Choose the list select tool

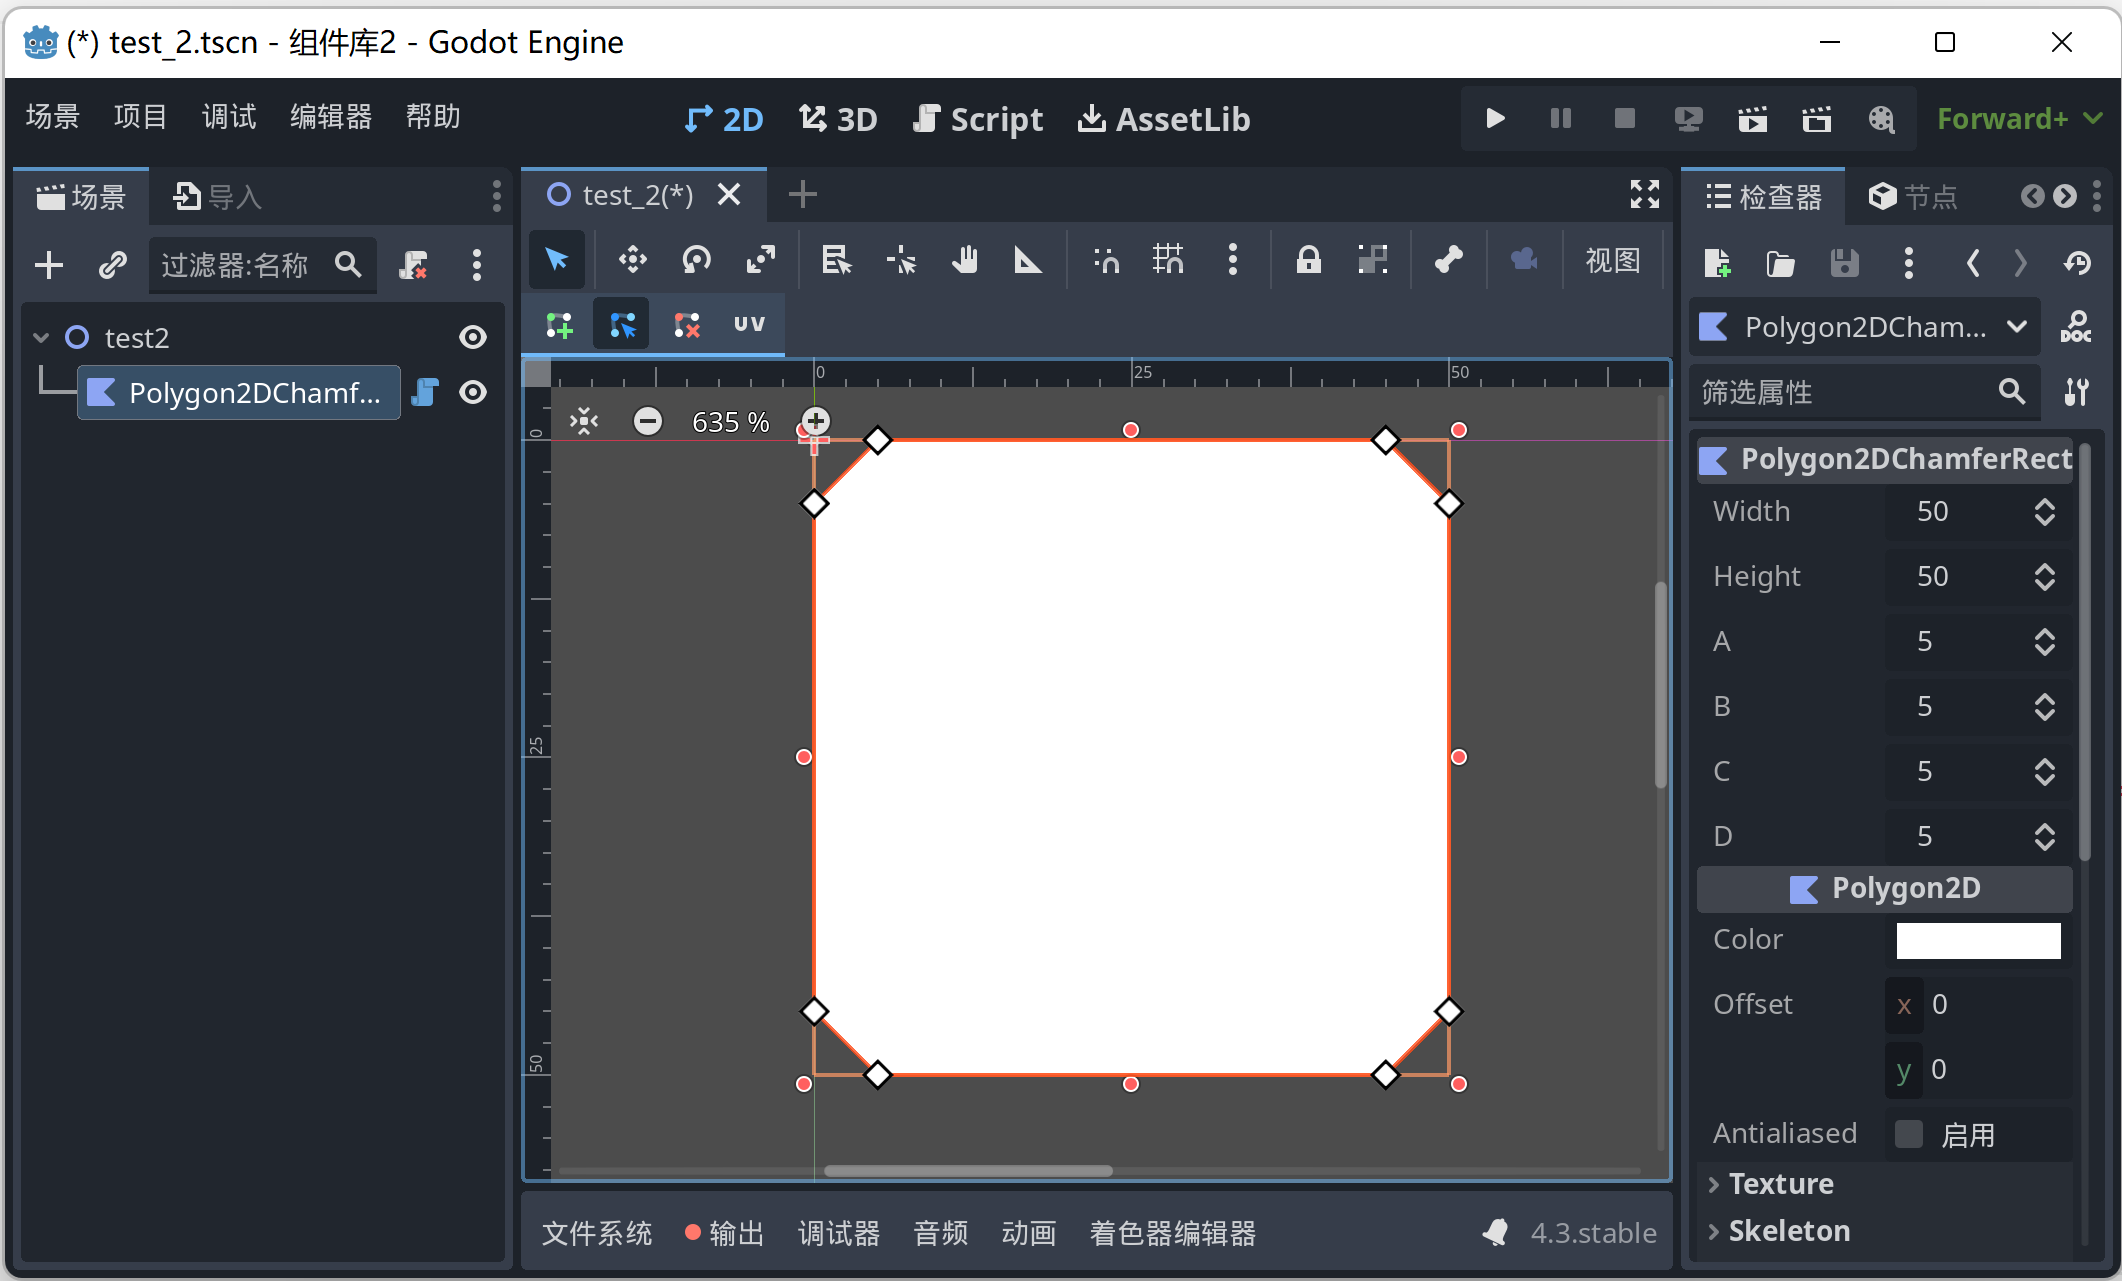click(x=836, y=261)
